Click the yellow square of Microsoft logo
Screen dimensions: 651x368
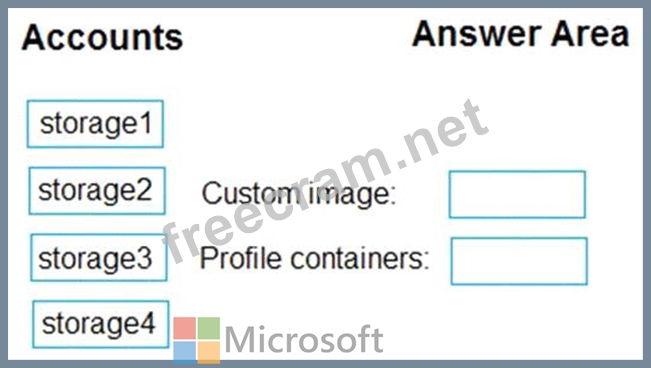[209, 353]
